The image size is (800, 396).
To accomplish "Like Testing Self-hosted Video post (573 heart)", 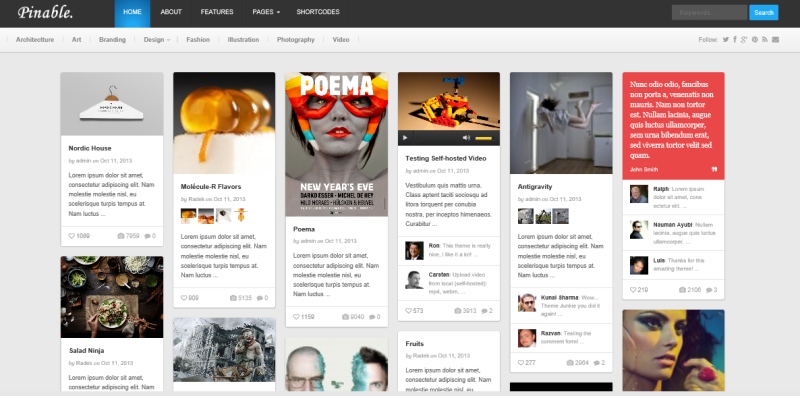I will point(408,310).
